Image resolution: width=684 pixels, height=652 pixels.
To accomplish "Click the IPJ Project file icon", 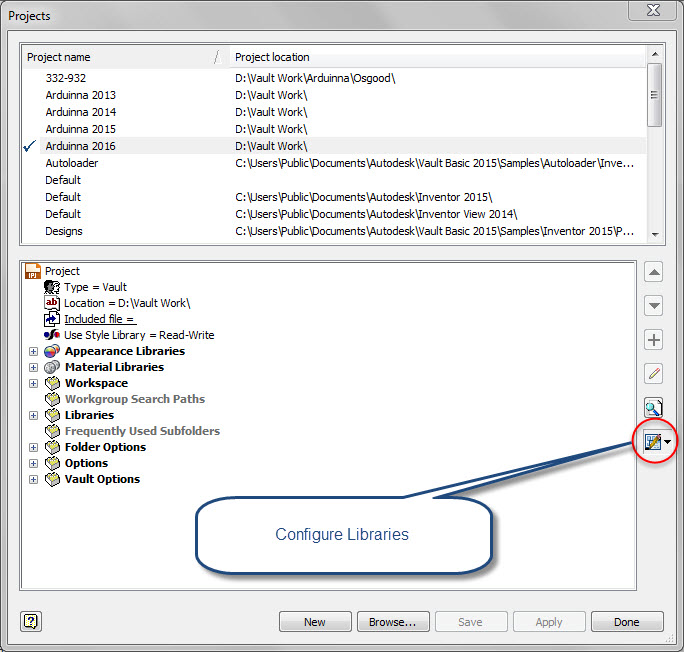I will click(x=33, y=271).
